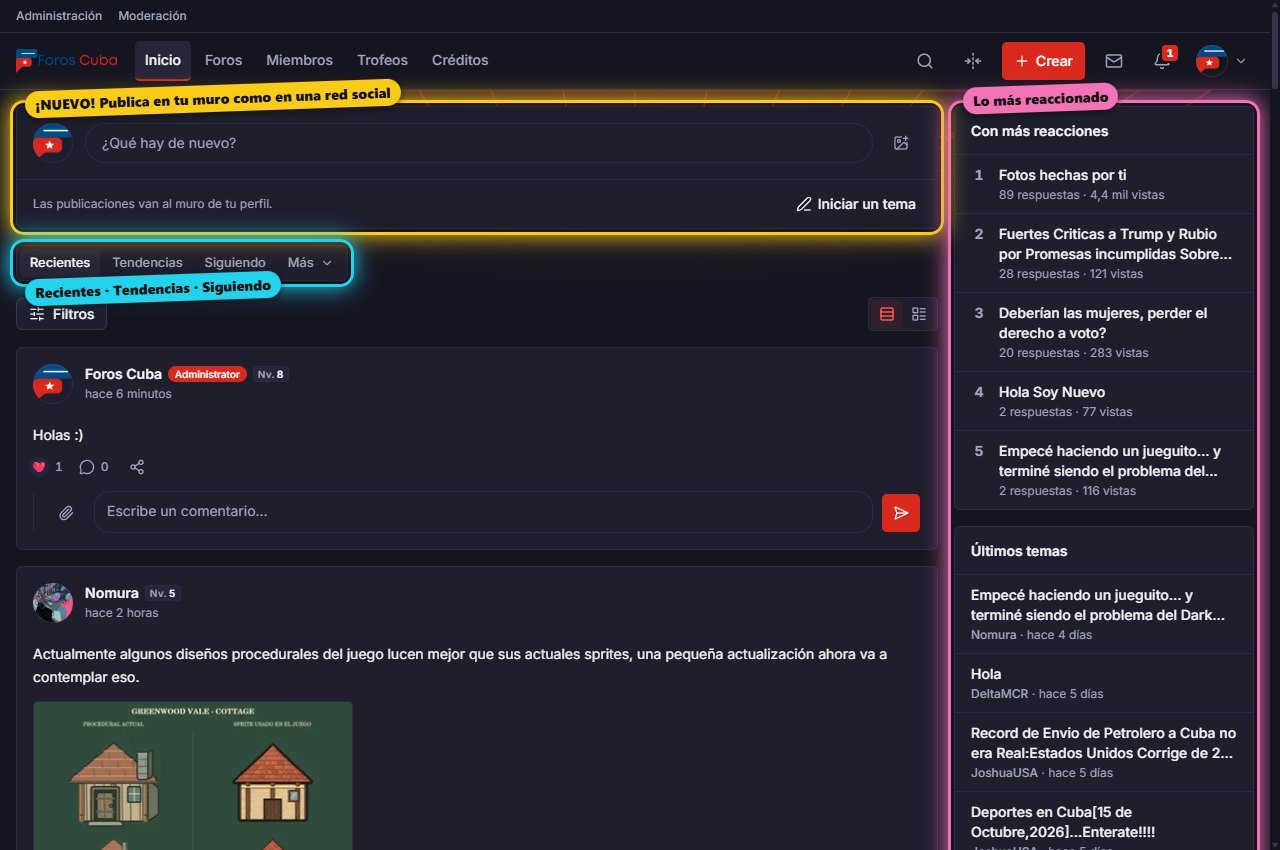Select the Recientes feed tab
The height and width of the screenshot is (850, 1280).
pyautogui.click(x=60, y=262)
